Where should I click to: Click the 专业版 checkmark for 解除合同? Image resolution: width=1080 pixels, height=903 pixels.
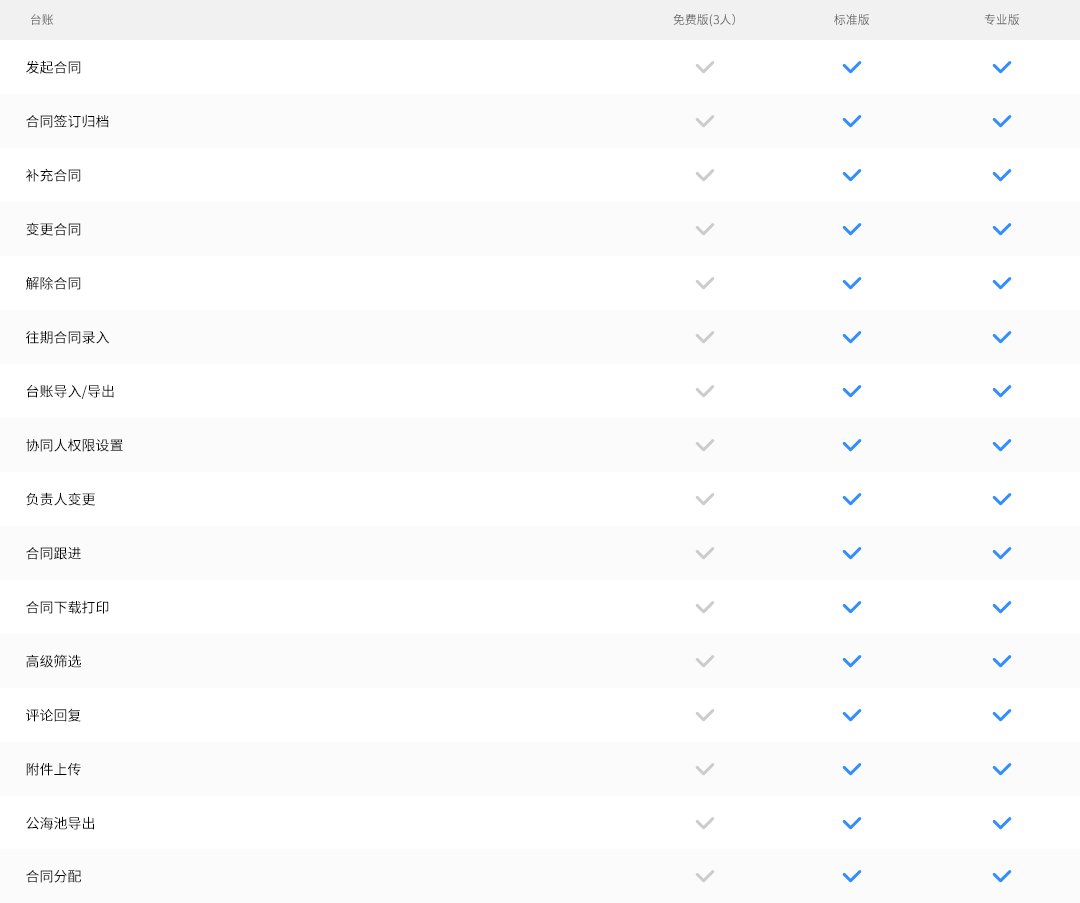pyautogui.click(x=1001, y=283)
